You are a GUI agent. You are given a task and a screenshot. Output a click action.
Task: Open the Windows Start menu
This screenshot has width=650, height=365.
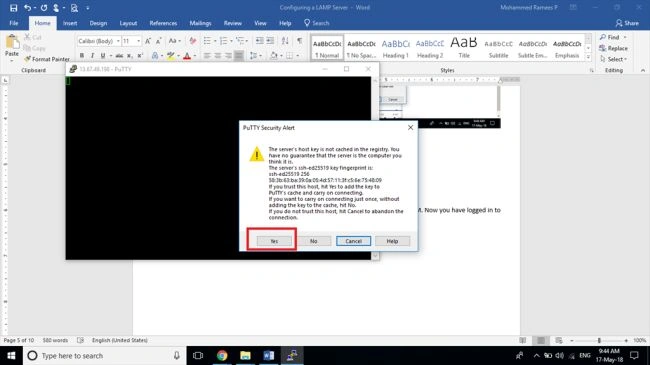pyautogui.click(x=11, y=355)
